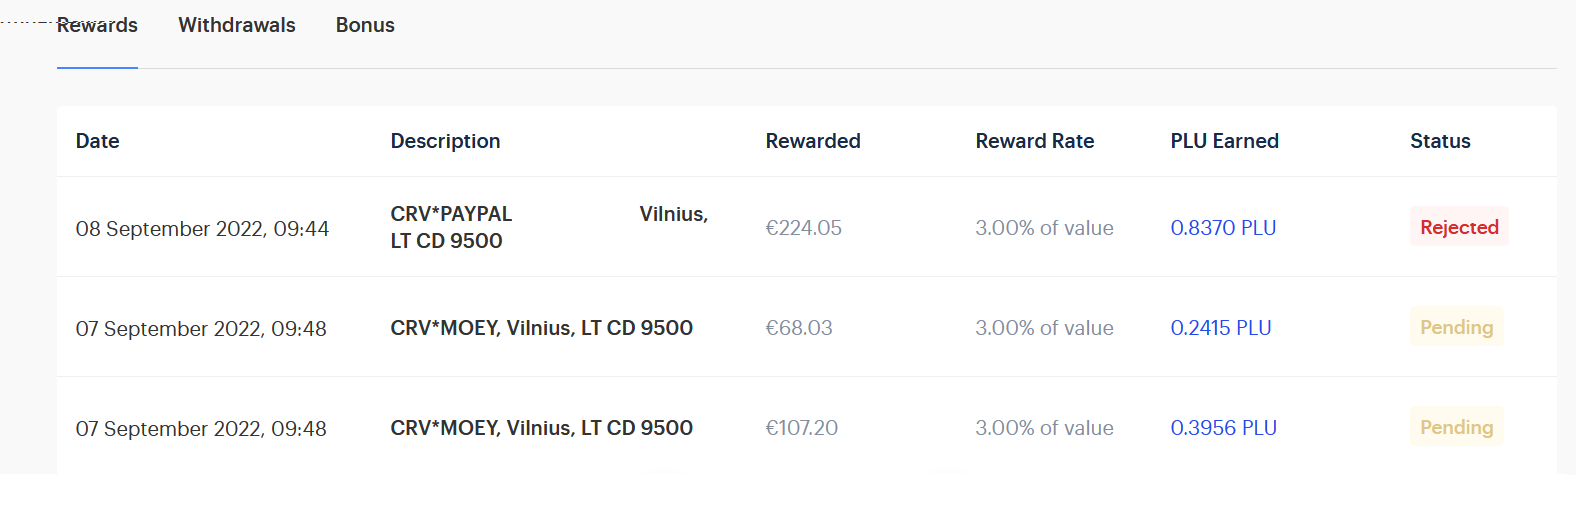Image resolution: width=1576 pixels, height=518 pixels.
Task: Click the €68.03 rewarded amount
Action: 799,328
